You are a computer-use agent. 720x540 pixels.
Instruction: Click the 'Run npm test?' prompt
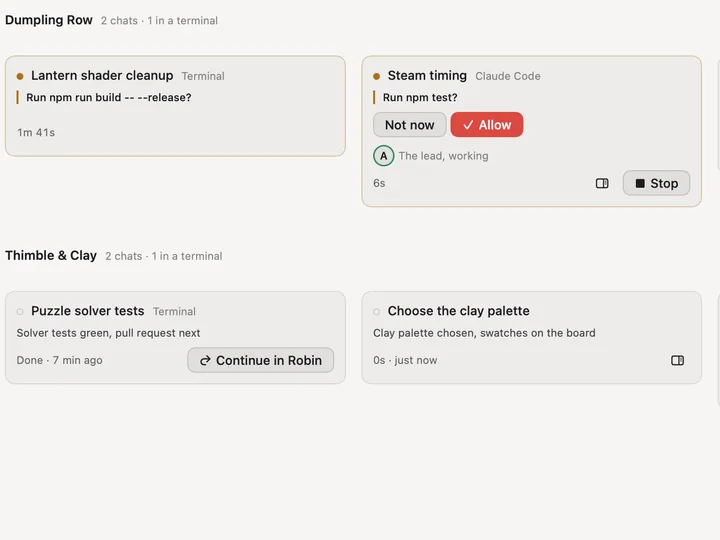(x=420, y=97)
